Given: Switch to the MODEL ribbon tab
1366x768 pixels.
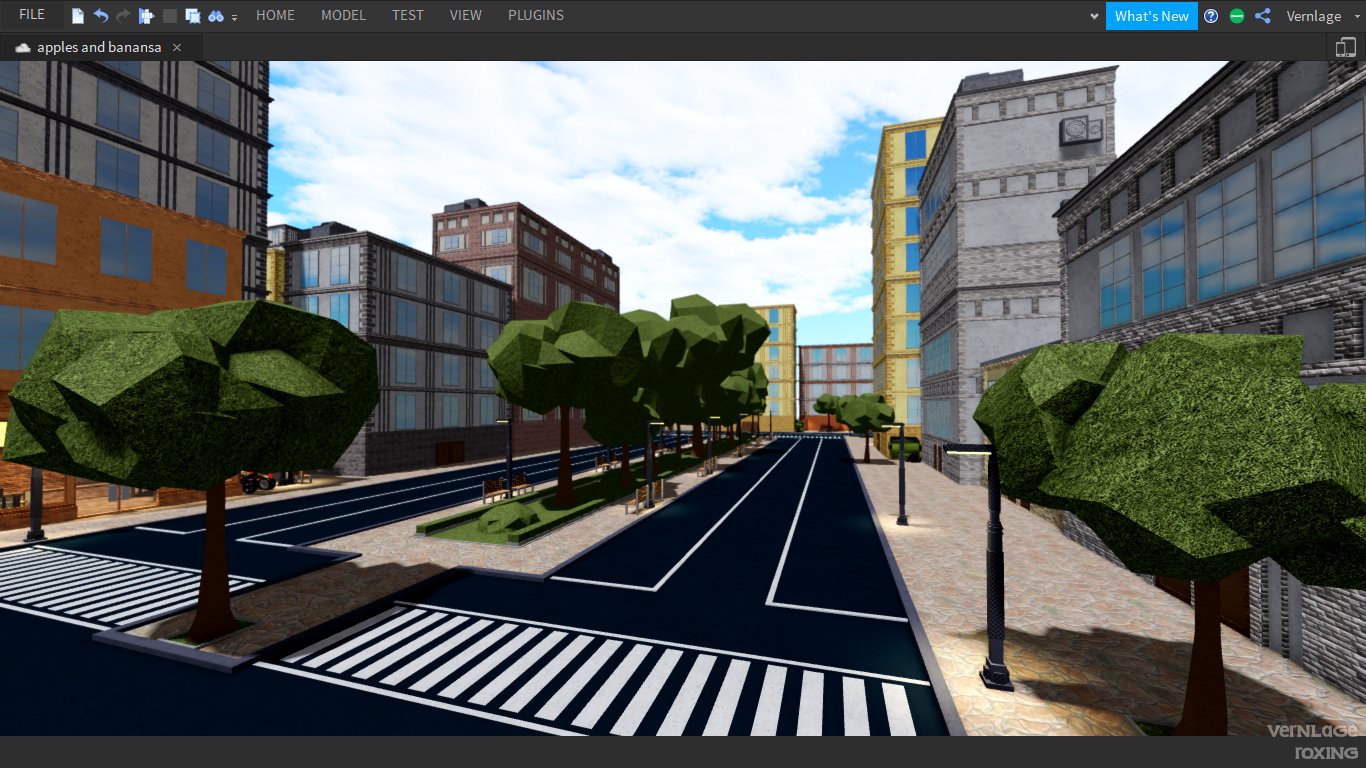Looking at the screenshot, I should (x=343, y=16).
